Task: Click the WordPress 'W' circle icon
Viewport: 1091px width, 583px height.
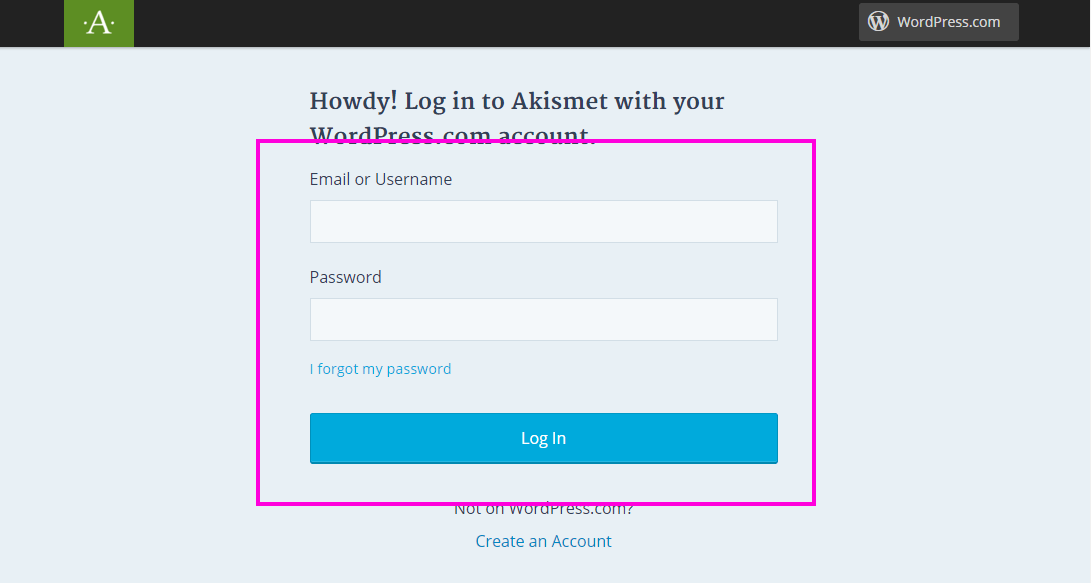Action: pos(878,22)
